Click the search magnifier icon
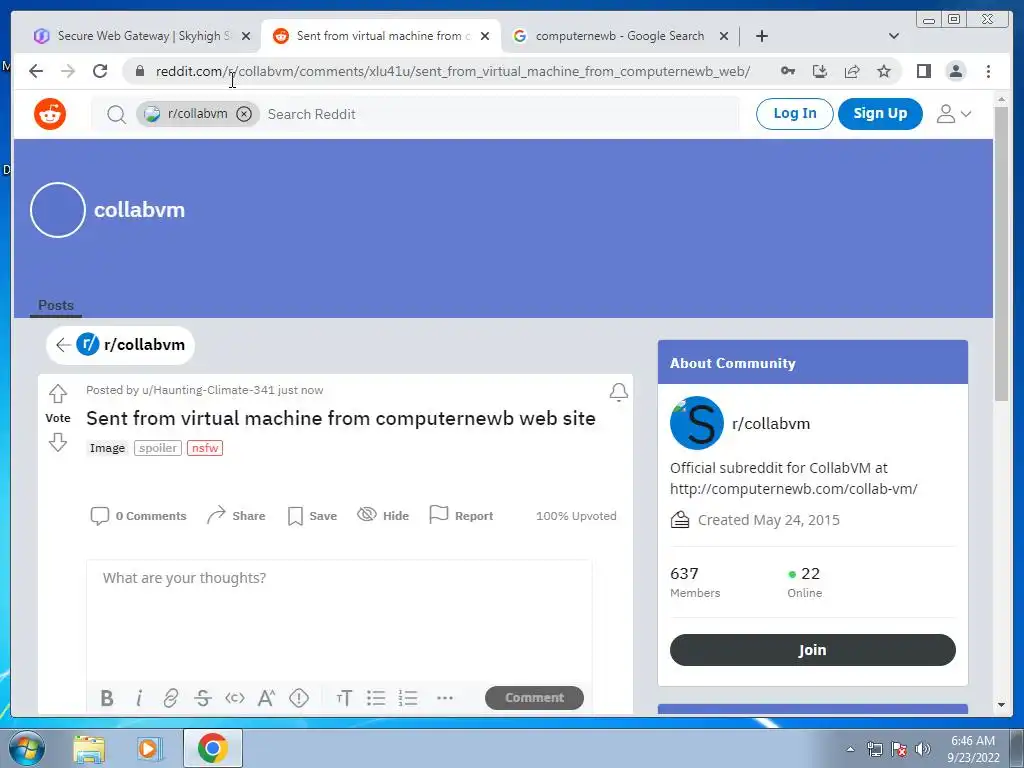Image resolution: width=1024 pixels, height=768 pixels. coord(116,114)
